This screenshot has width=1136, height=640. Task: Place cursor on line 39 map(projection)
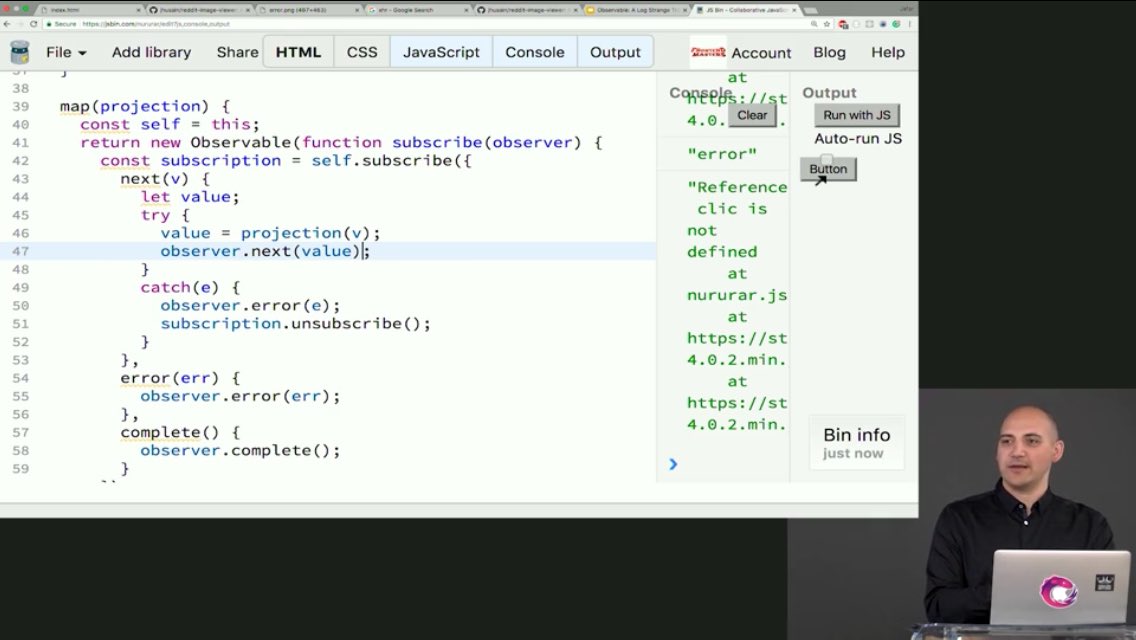[x=144, y=107]
